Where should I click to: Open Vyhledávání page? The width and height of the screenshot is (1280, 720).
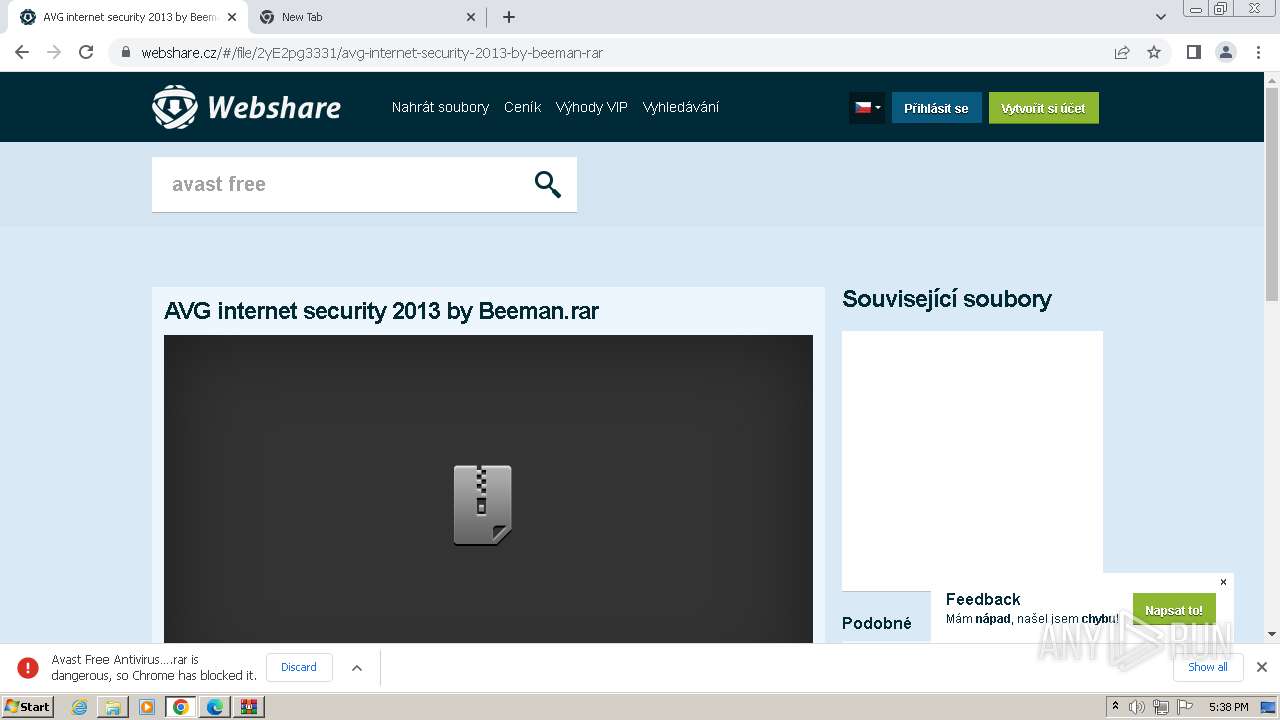pos(681,107)
